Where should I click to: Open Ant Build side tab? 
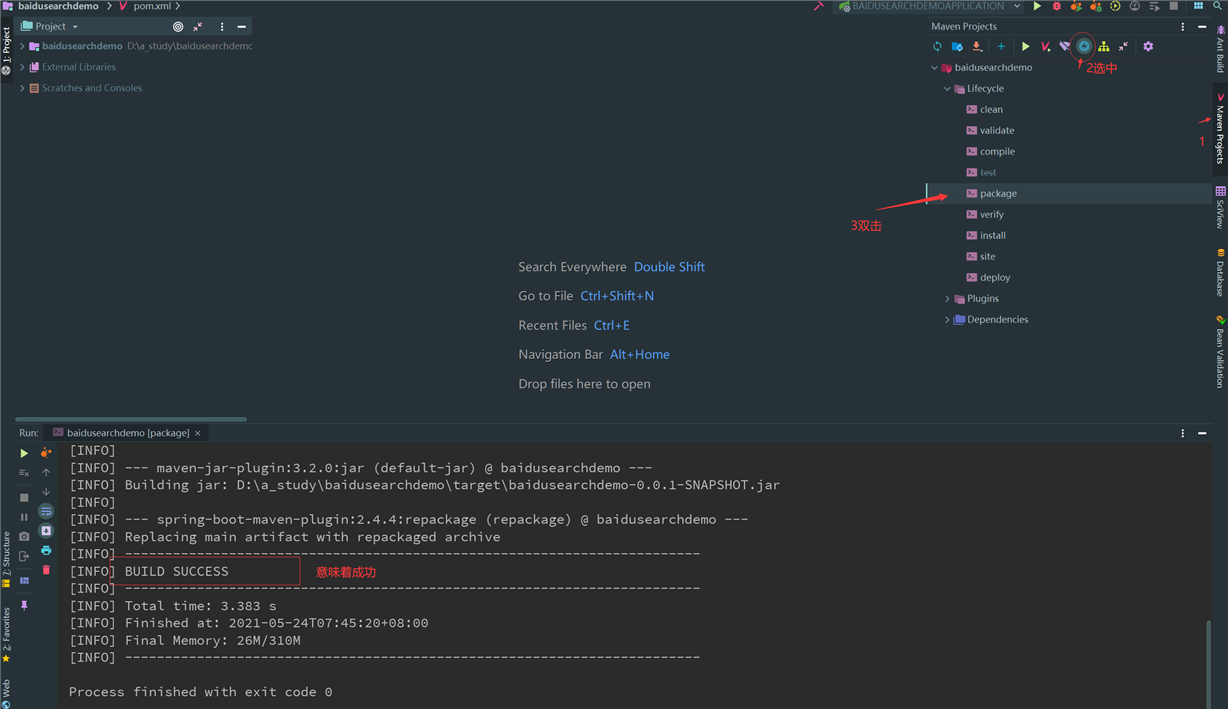[1220, 48]
